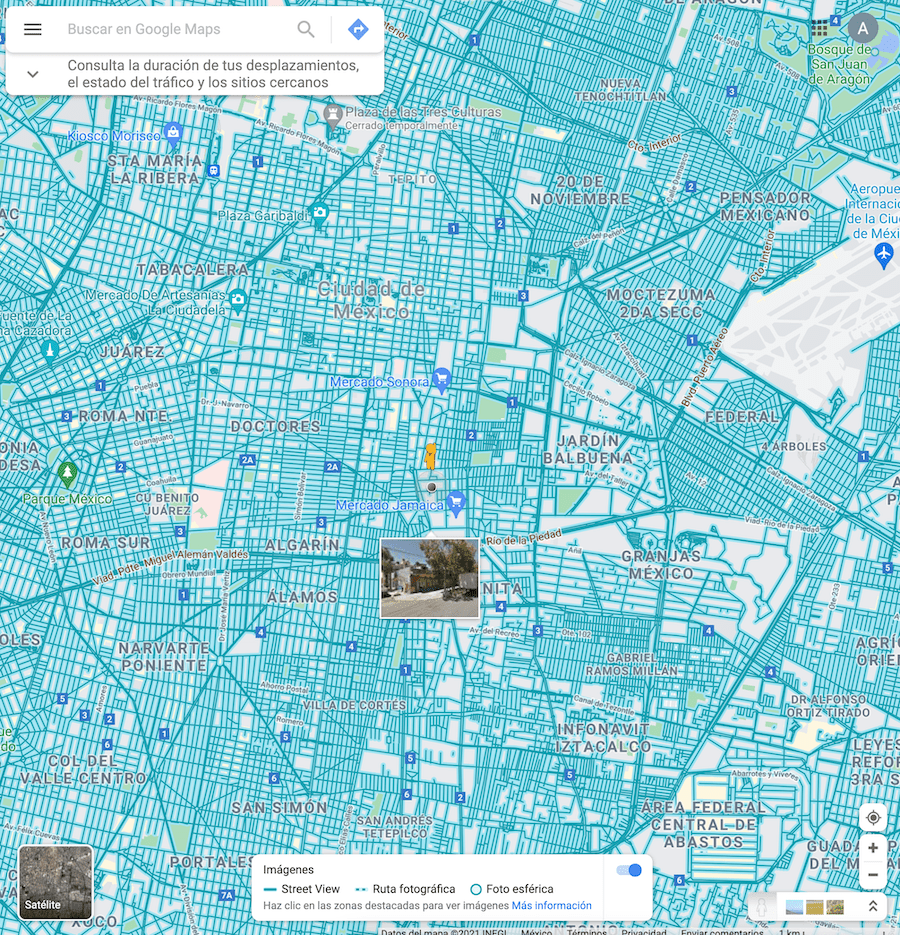Click the 'PENSADOR MEXICANO' neighborhood label

765,206
